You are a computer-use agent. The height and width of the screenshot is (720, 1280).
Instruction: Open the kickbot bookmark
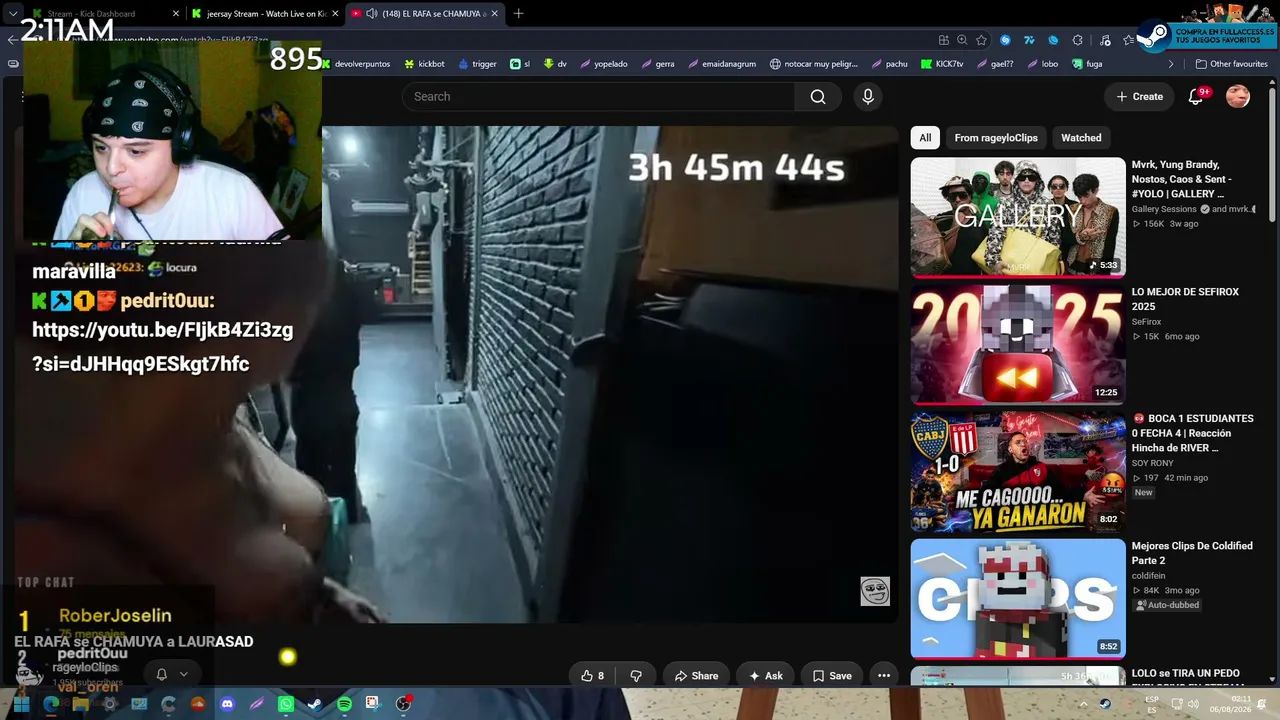coord(424,64)
